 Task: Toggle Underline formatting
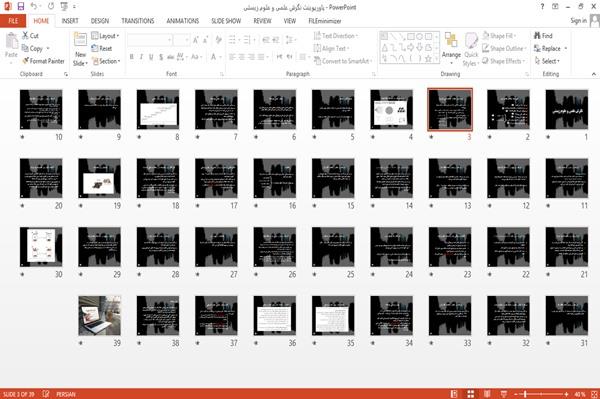(151, 57)
